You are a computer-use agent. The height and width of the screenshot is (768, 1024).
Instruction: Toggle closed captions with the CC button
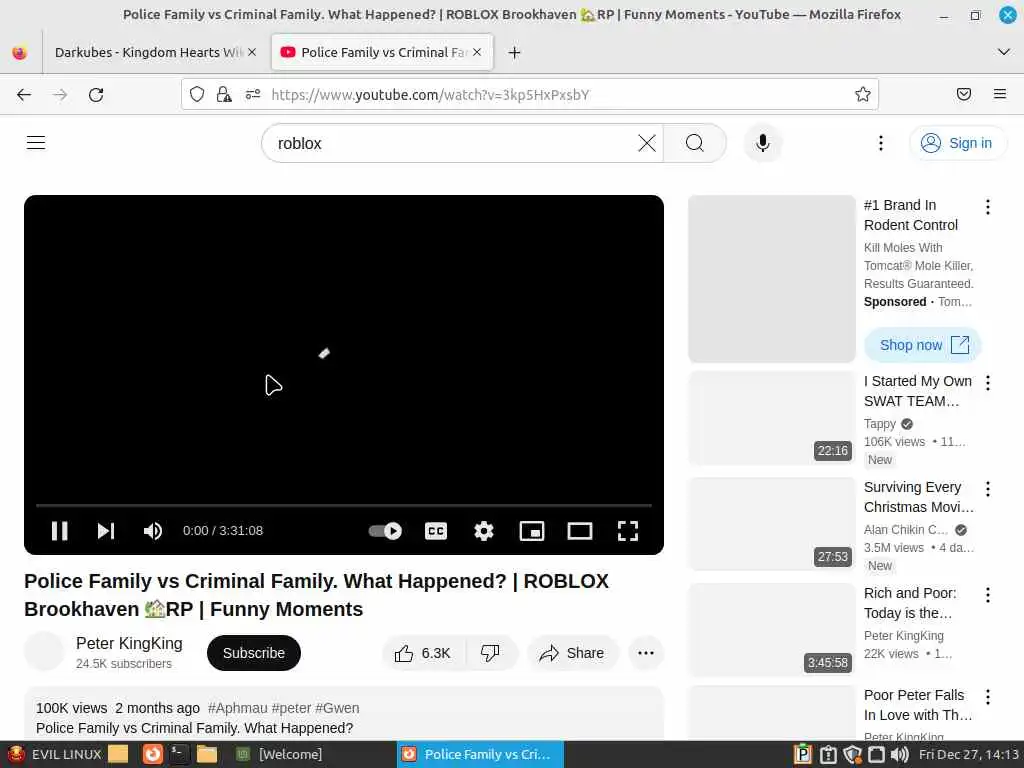(x=436, y=531)
